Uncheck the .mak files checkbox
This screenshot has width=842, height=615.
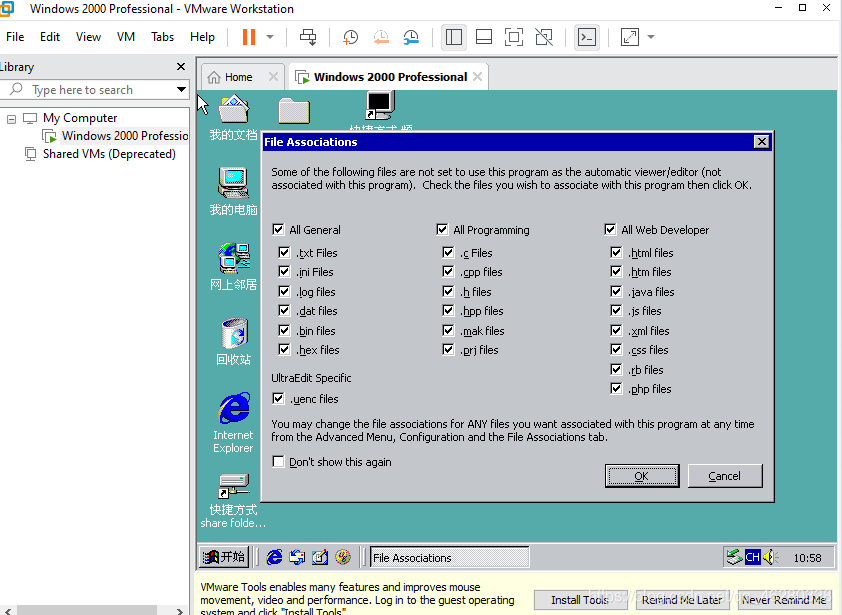[x=448, y=330]
